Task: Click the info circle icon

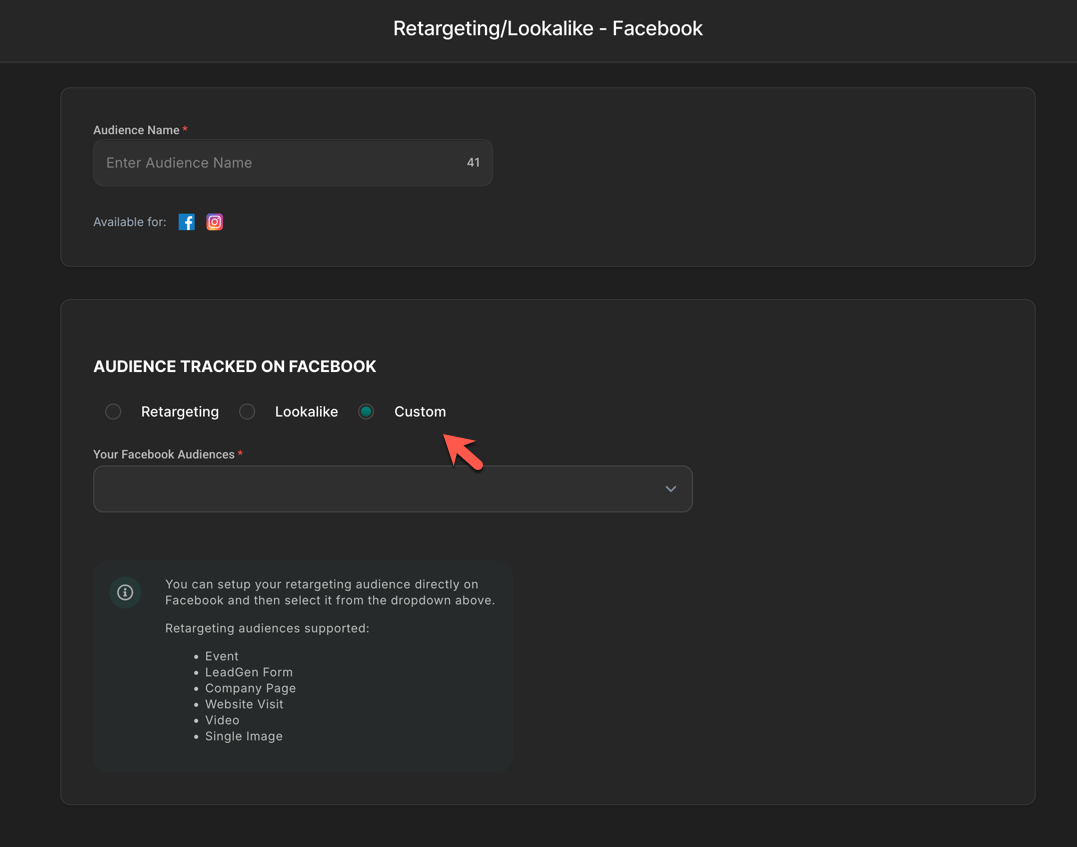Action: (x=125, y=593)
